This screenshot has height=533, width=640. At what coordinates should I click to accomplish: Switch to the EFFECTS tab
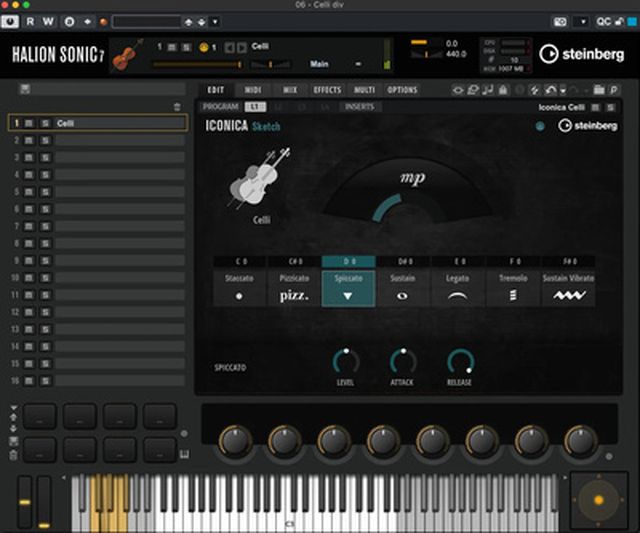click(327, 90)
